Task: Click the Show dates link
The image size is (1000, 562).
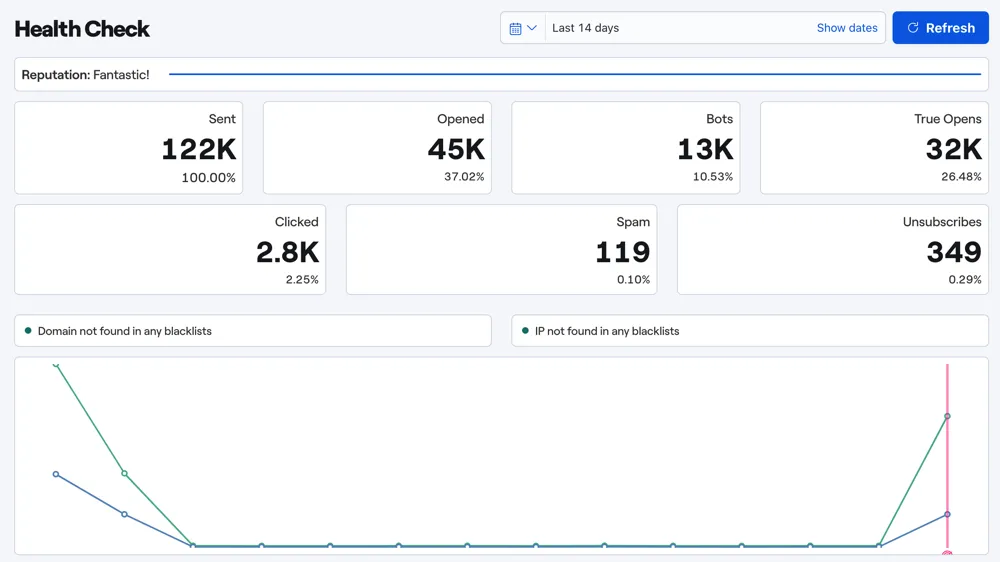Action: (847, 28)
